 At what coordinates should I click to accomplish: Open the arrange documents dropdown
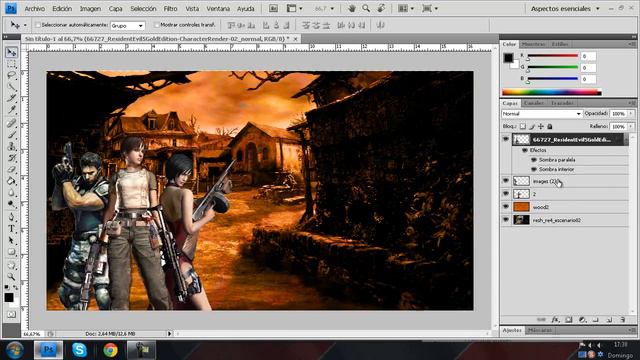407,8
